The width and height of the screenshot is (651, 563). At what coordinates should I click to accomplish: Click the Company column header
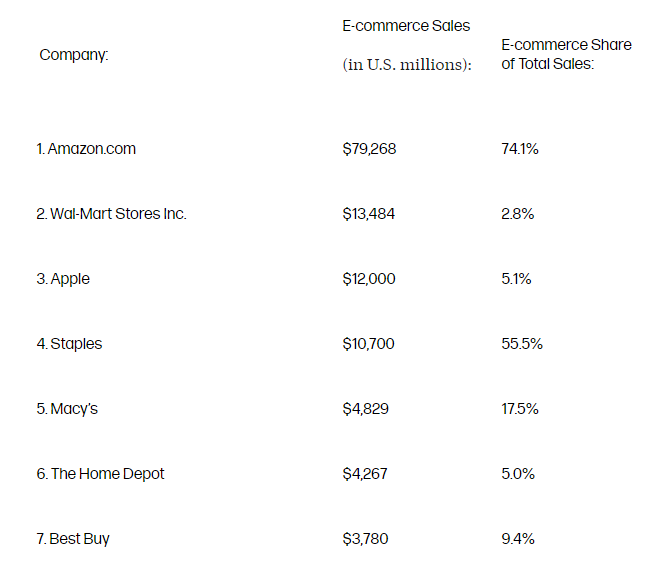(x=74, y=55)
